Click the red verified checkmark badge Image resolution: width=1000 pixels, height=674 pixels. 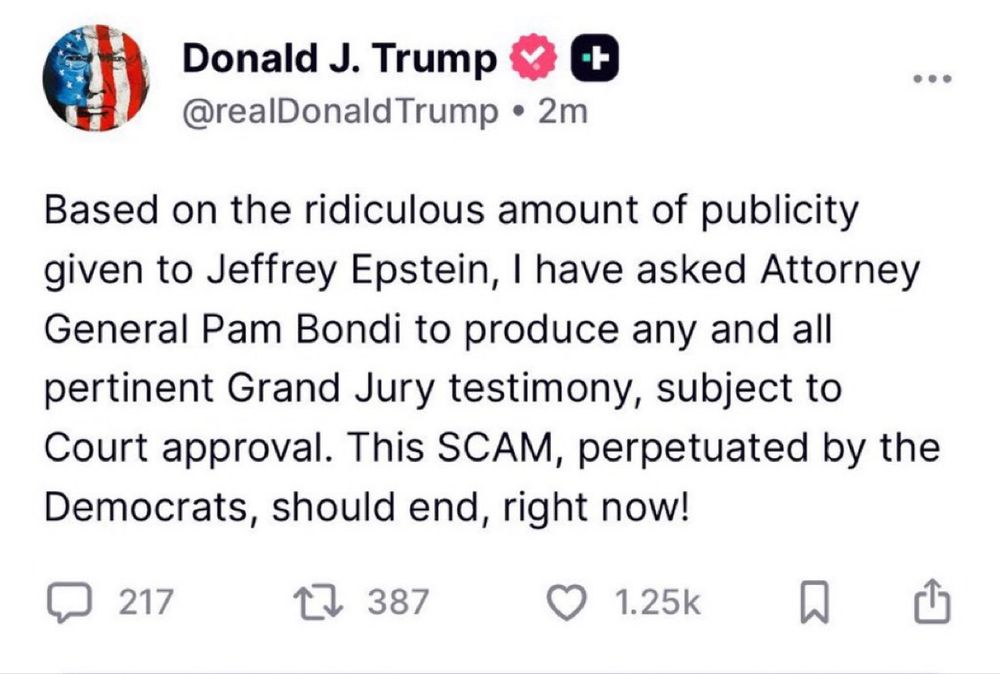[x=534, y=57]
